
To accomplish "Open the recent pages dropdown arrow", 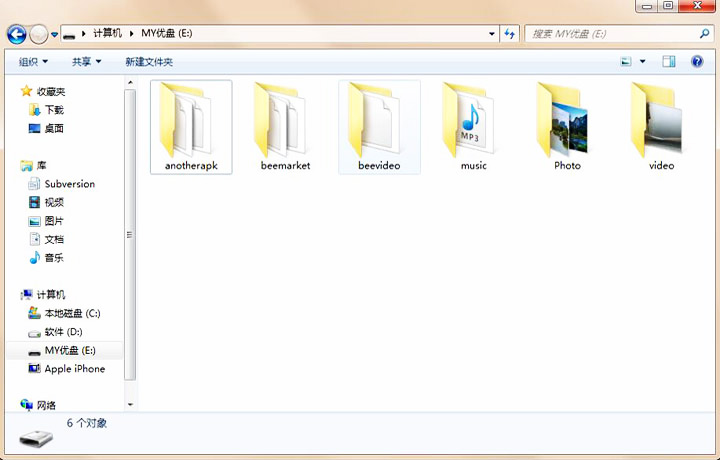I will (x=54, y=34).
